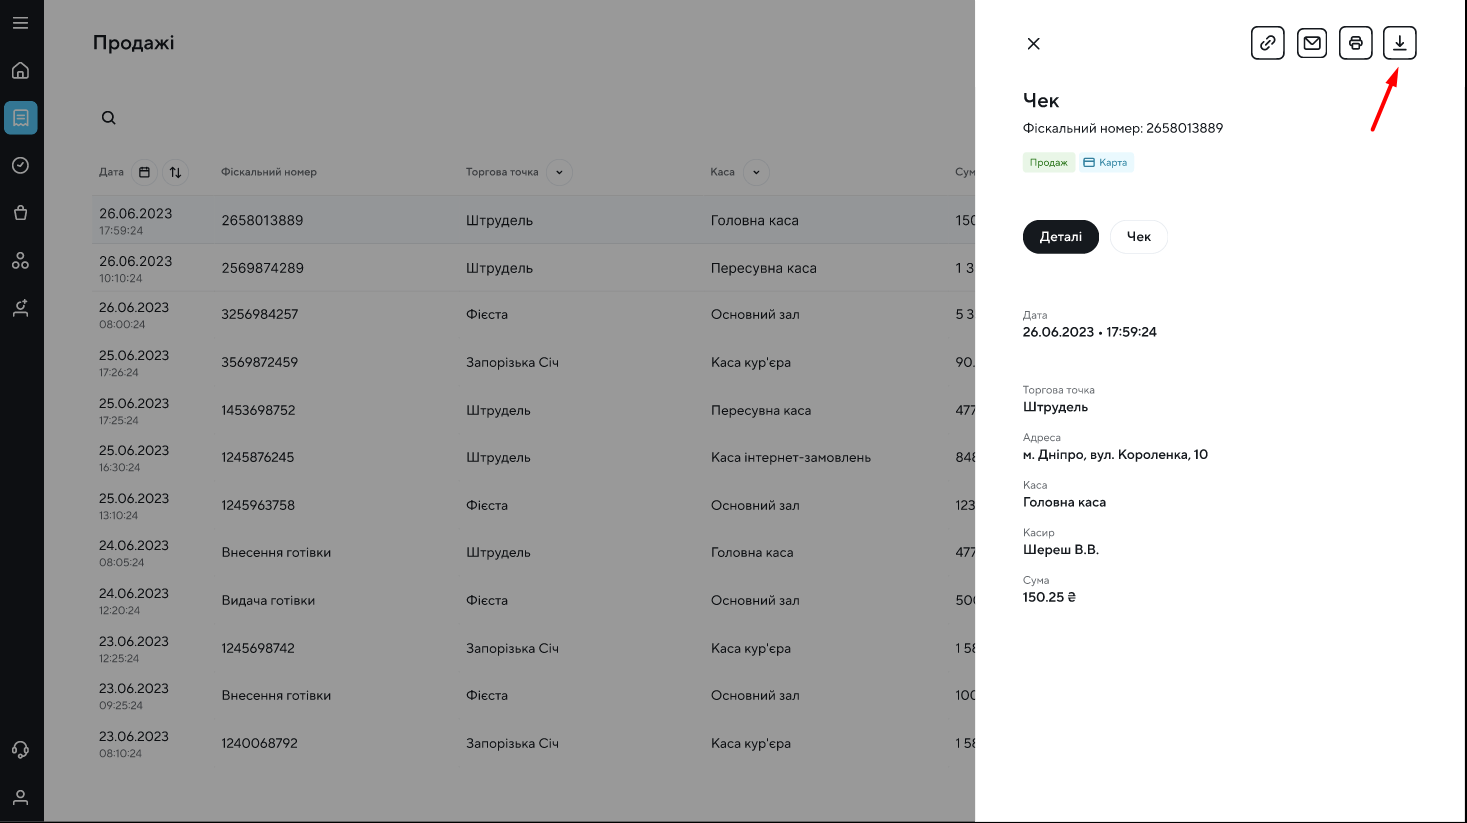The width and height of the screenshot is (1467, 823).
Task: Click the download receipt icon
Action: 1399,43
